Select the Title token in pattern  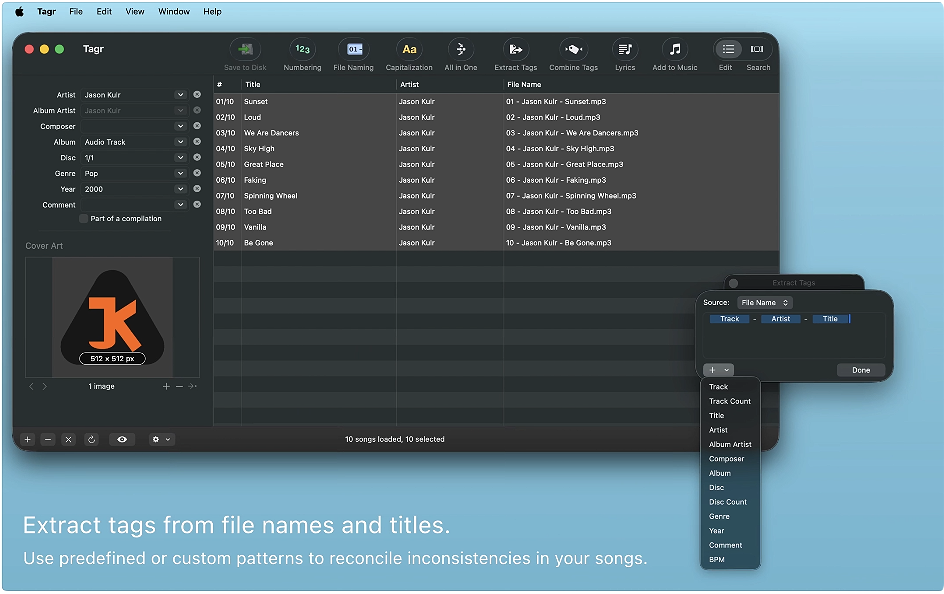pos(830,319)
